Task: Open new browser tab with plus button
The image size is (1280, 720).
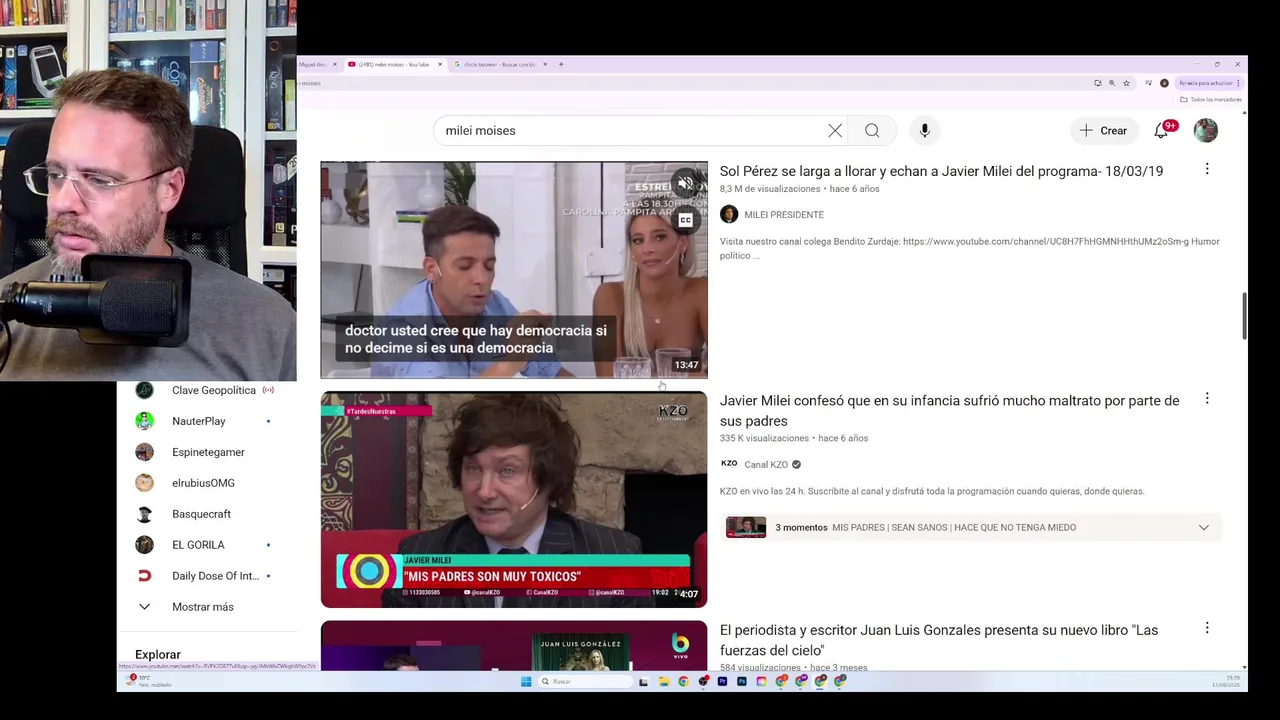Action: click(561, 64)
